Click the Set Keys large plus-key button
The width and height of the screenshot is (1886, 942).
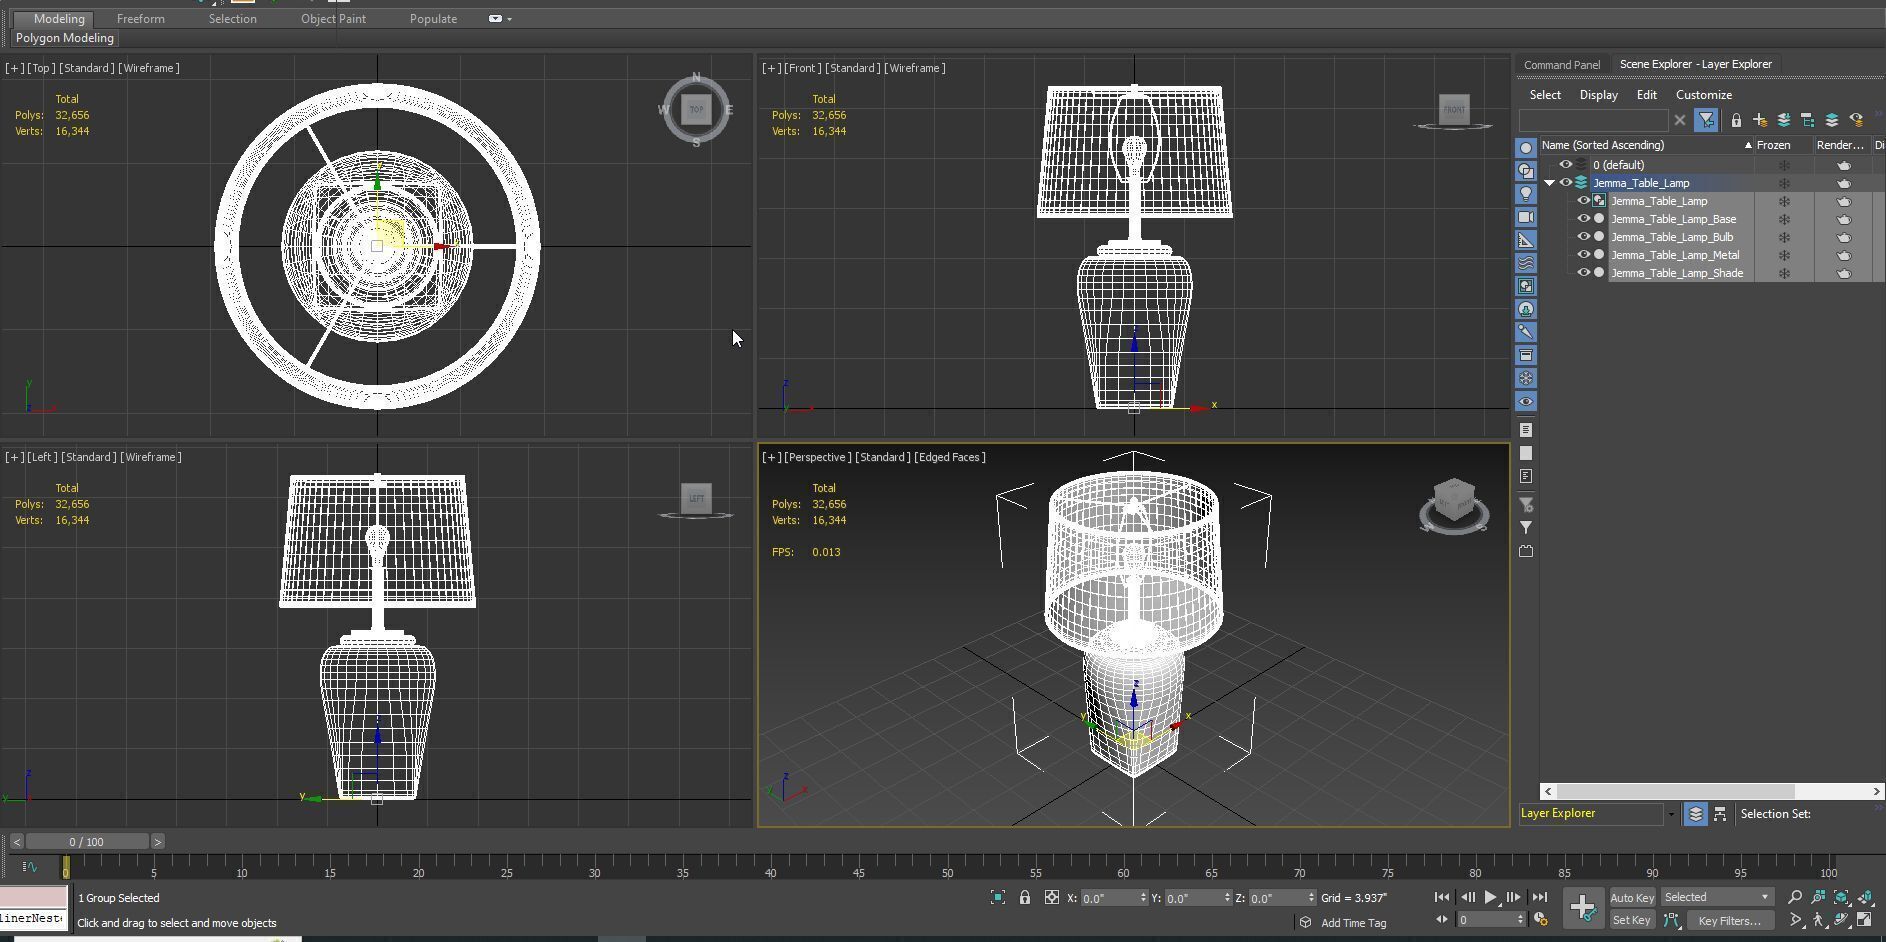(1583, 908)
